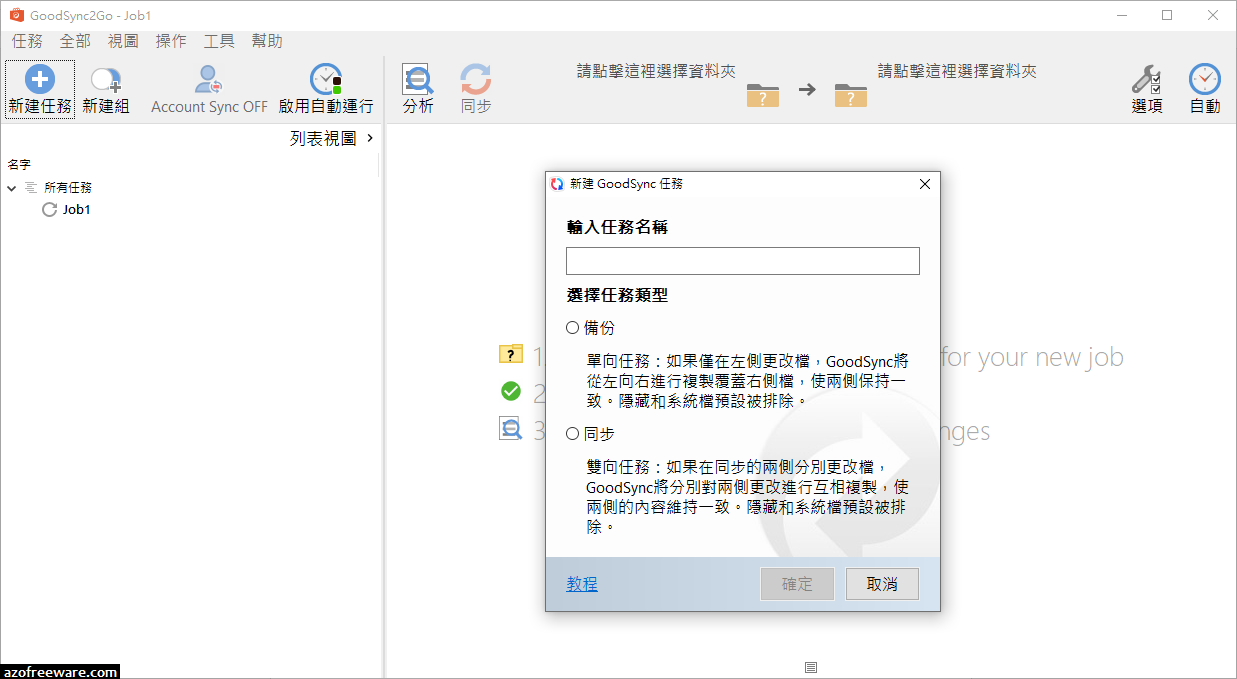Open the 工具 menu
Screen dimensions: 1237x679
pyautogui.click(x=219, y=41)
